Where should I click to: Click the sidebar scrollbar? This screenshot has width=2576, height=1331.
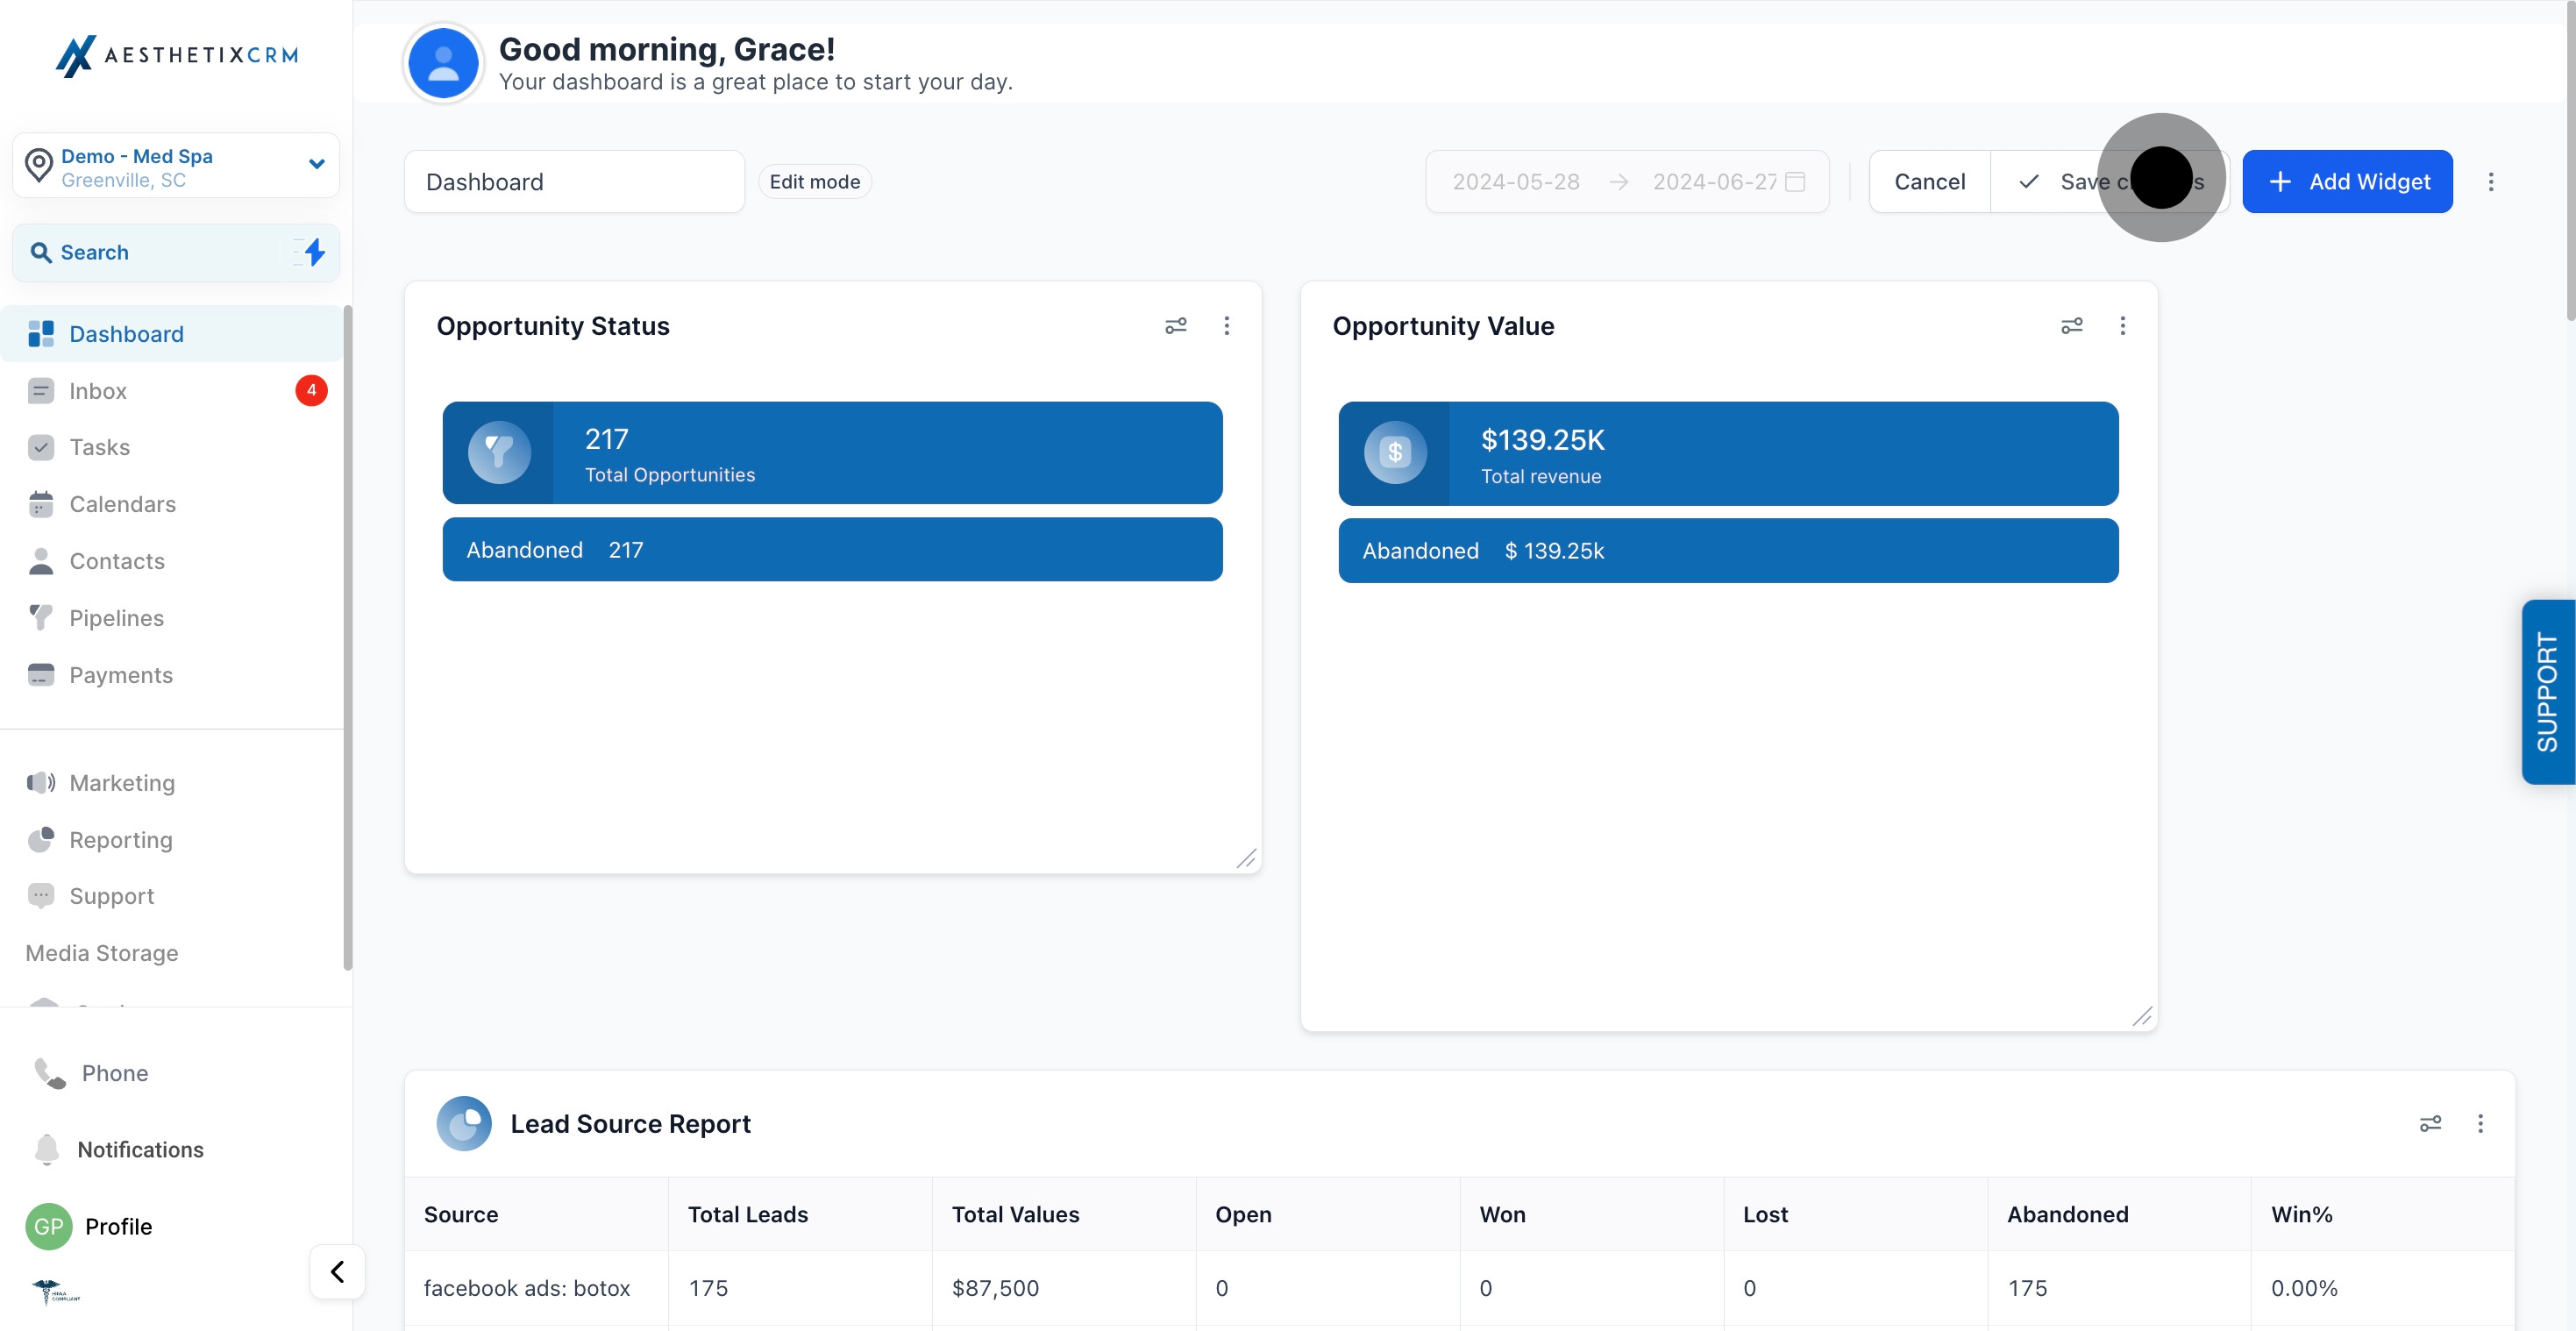point(347,638)
